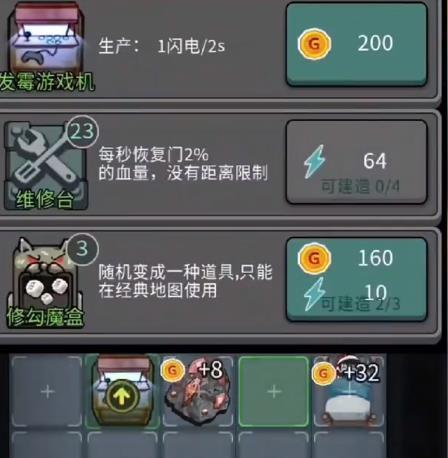
Task: Tap the ore rock producing +8 gold
Action: coord(197,396)
